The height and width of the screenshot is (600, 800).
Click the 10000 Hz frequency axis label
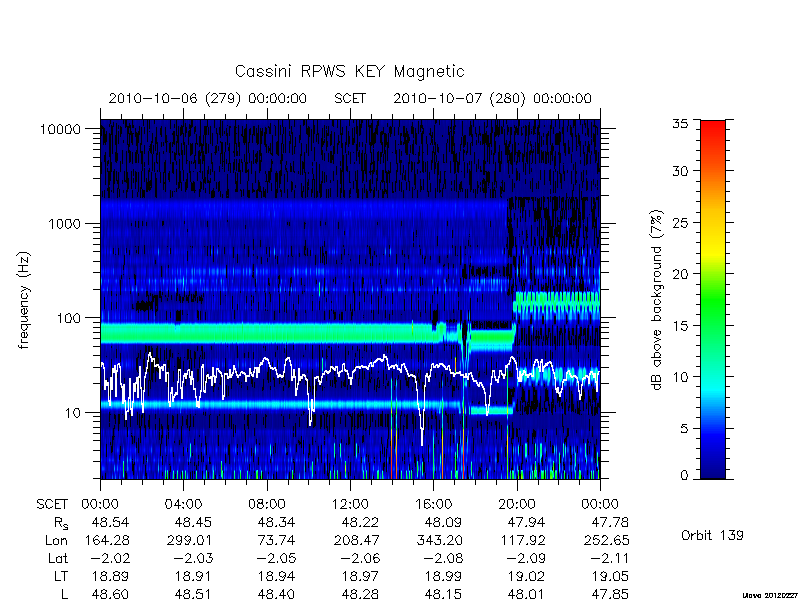click(60, 129)
